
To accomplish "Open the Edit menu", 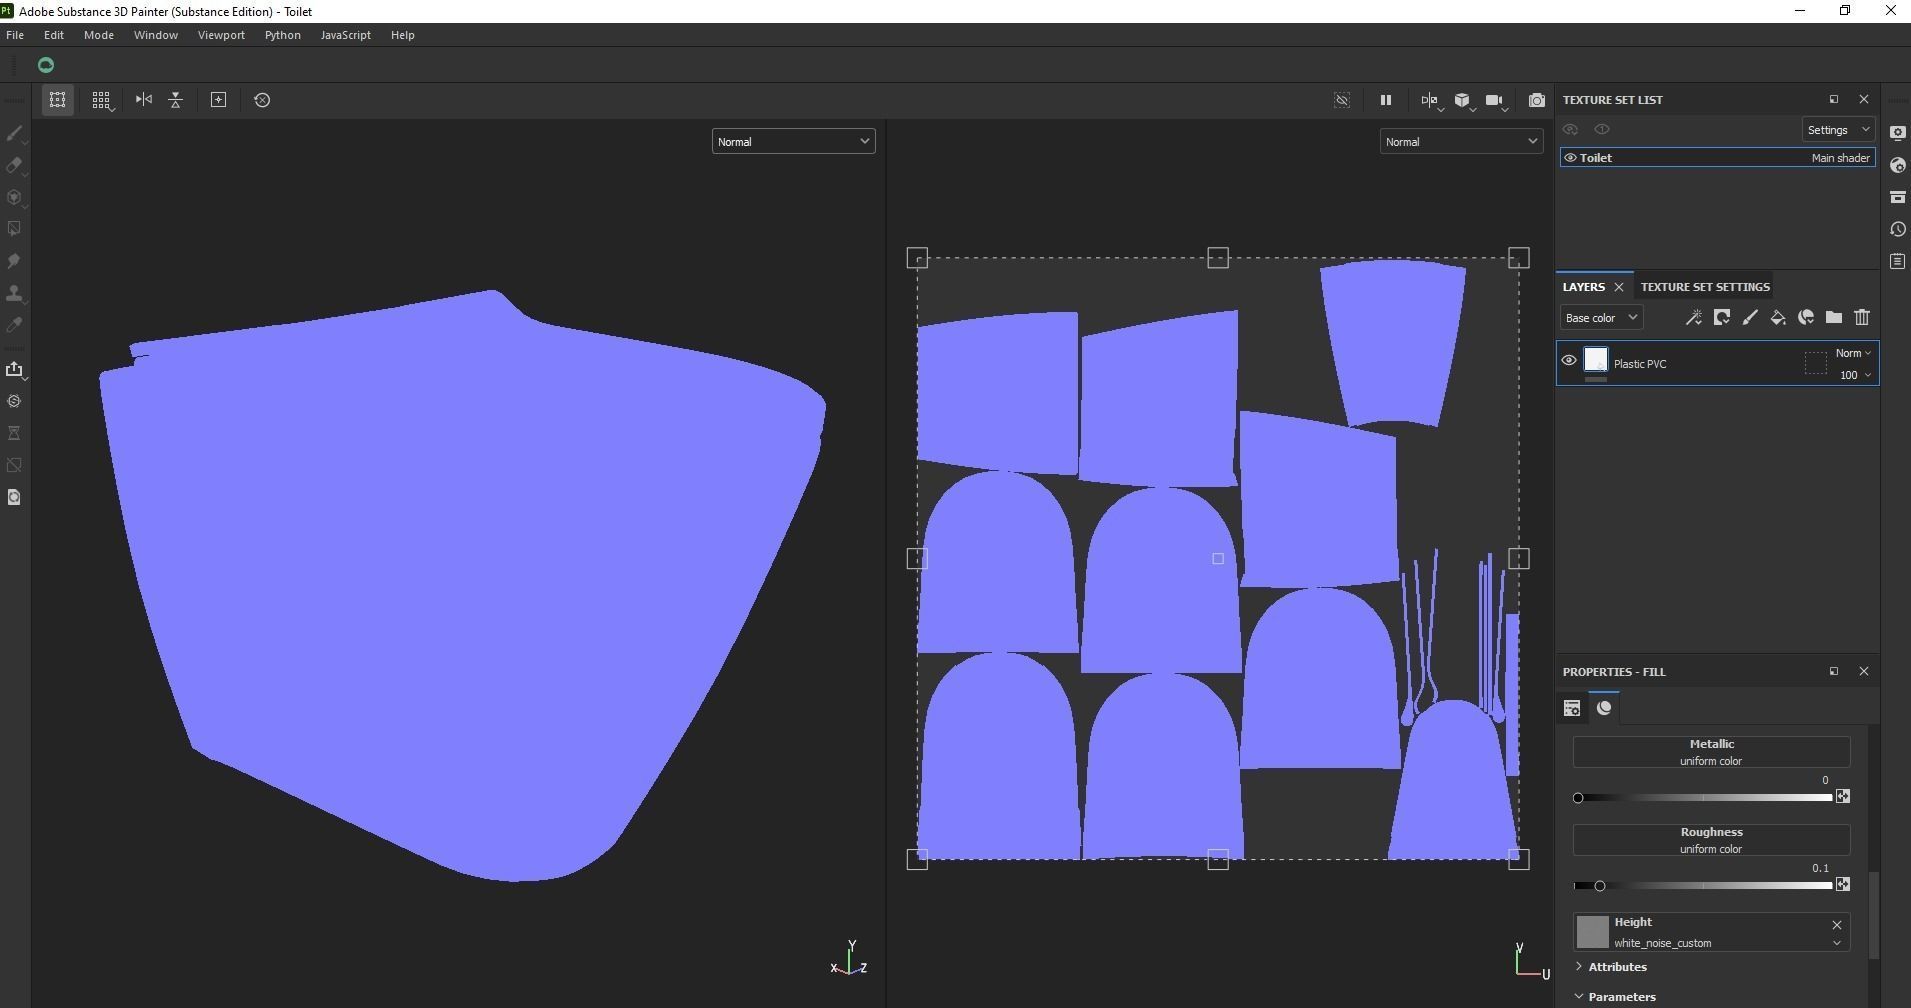I will point(54,35).
